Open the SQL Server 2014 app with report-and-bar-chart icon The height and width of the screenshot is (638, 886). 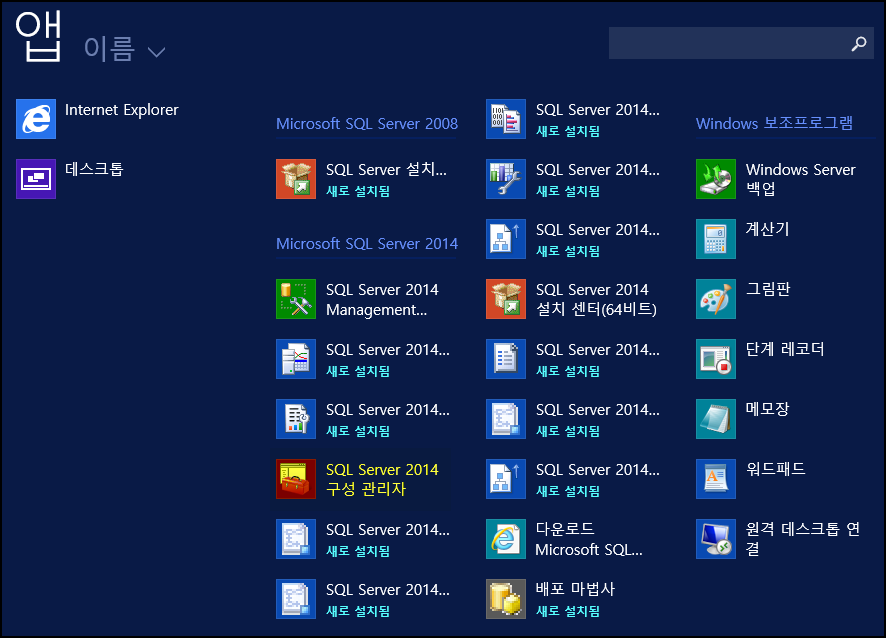pyautogui.click(x=363, y=419)
